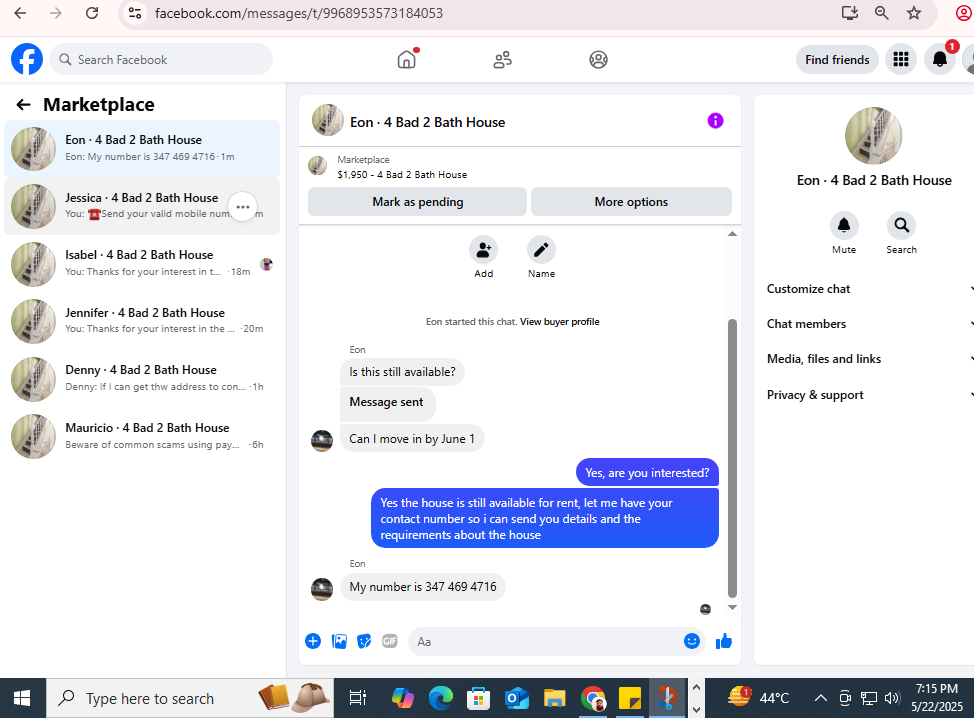Attach a photo using image icon
This screenshot has width=974, height=718.
339,641
